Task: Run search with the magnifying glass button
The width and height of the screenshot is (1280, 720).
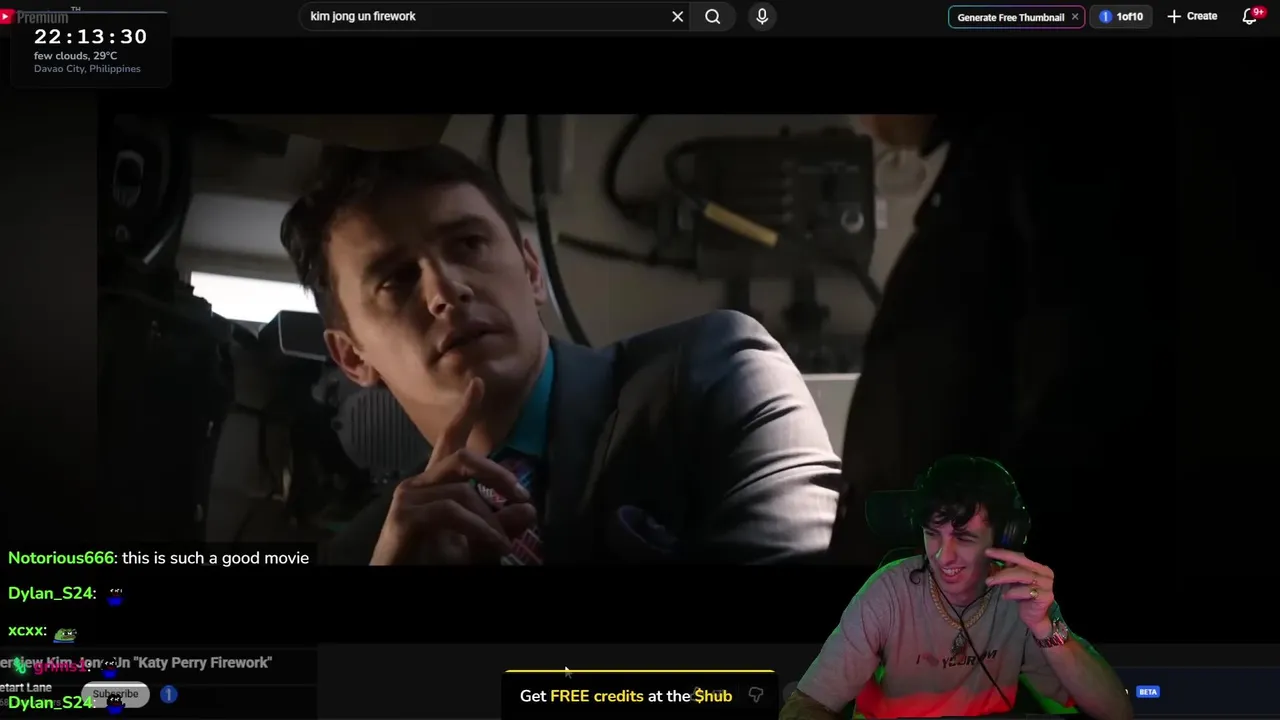Action: pyautogui.click(x=712, y=16)
